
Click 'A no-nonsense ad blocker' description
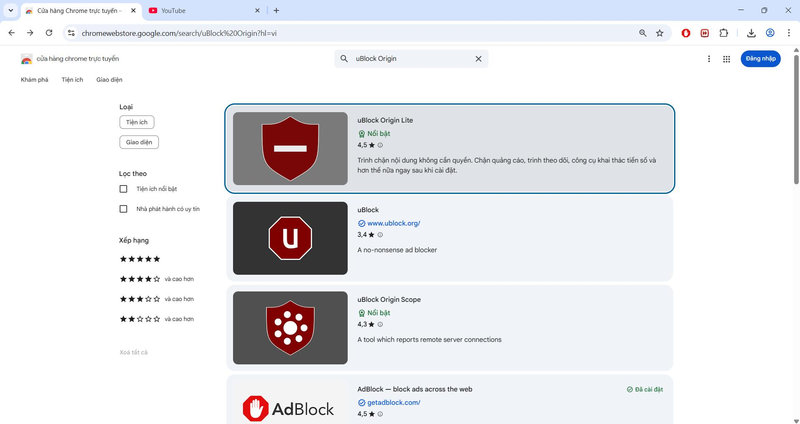tap(397, 250)
